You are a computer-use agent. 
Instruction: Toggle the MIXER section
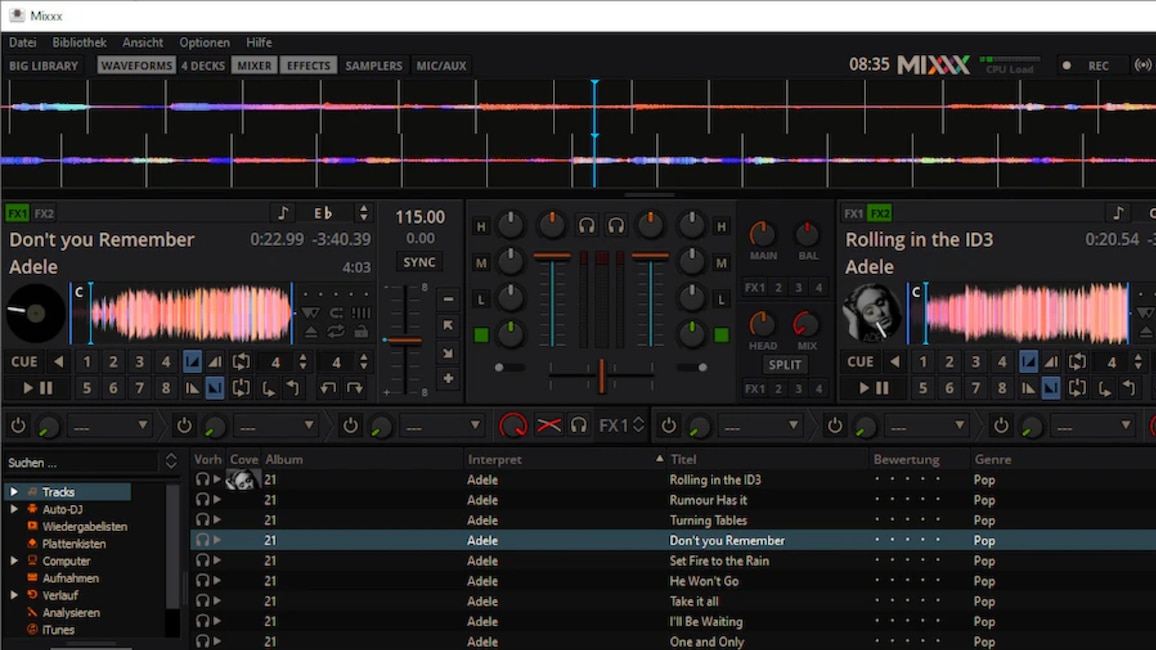(254, 66)
